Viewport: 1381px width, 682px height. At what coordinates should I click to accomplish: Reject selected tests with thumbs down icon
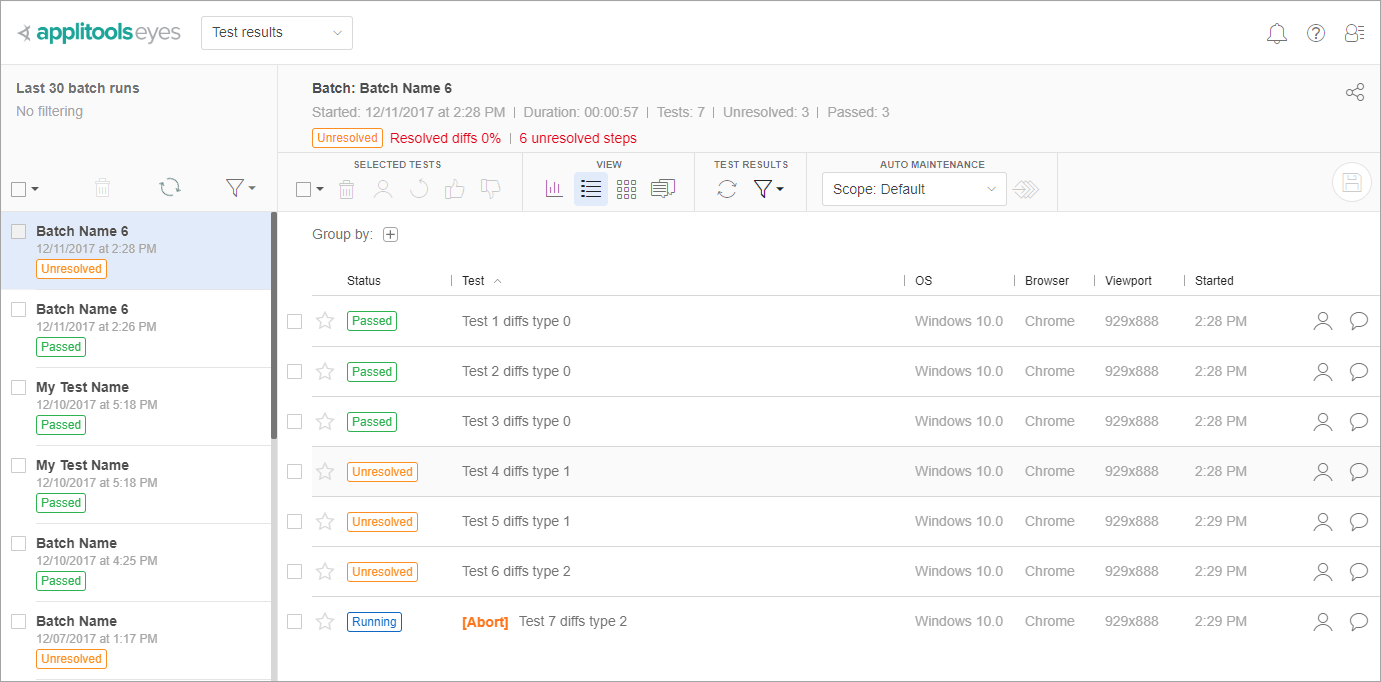(x=490, y=188)
